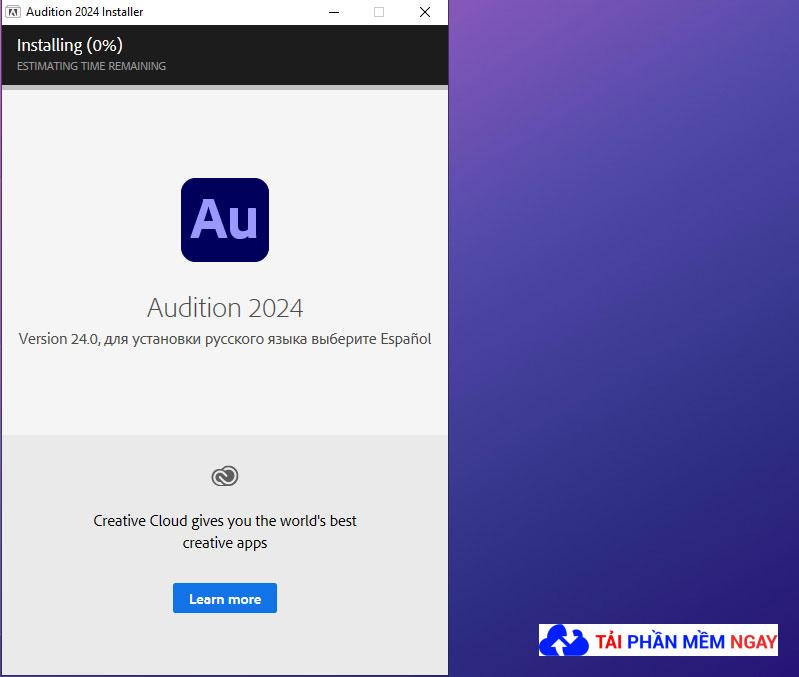Click the installation progress bar
Screen dimensions: 799x677
pyautogui.click(x=225, y=88)
